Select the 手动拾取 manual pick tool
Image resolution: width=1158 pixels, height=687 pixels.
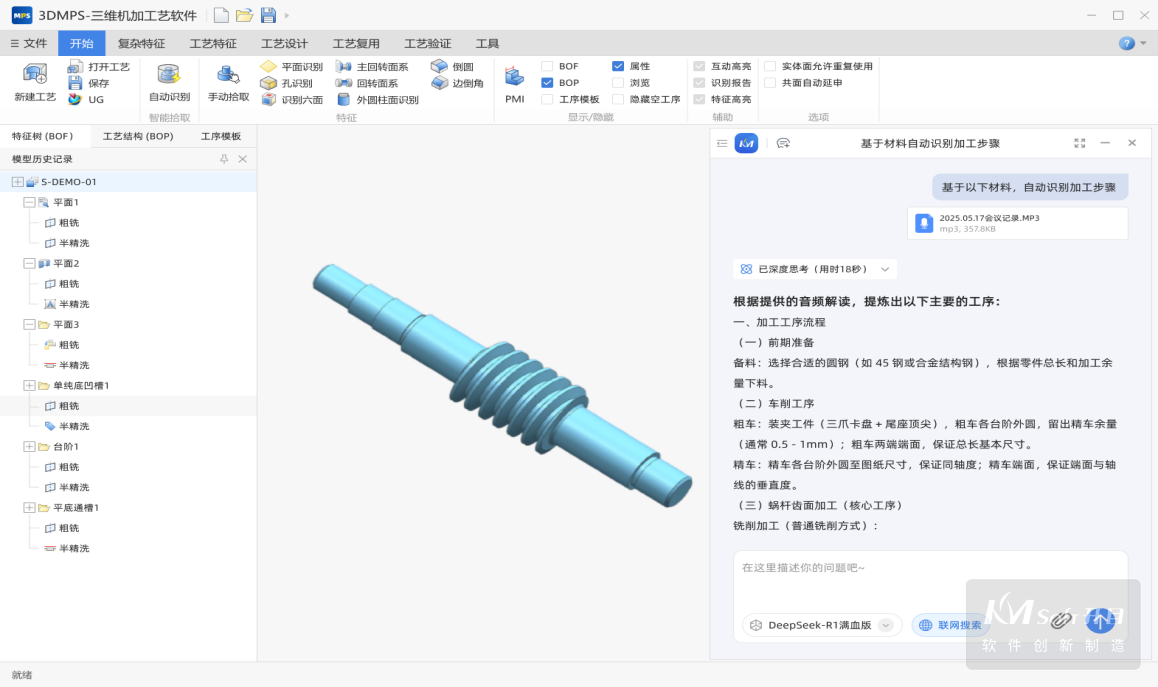[228, 75]
